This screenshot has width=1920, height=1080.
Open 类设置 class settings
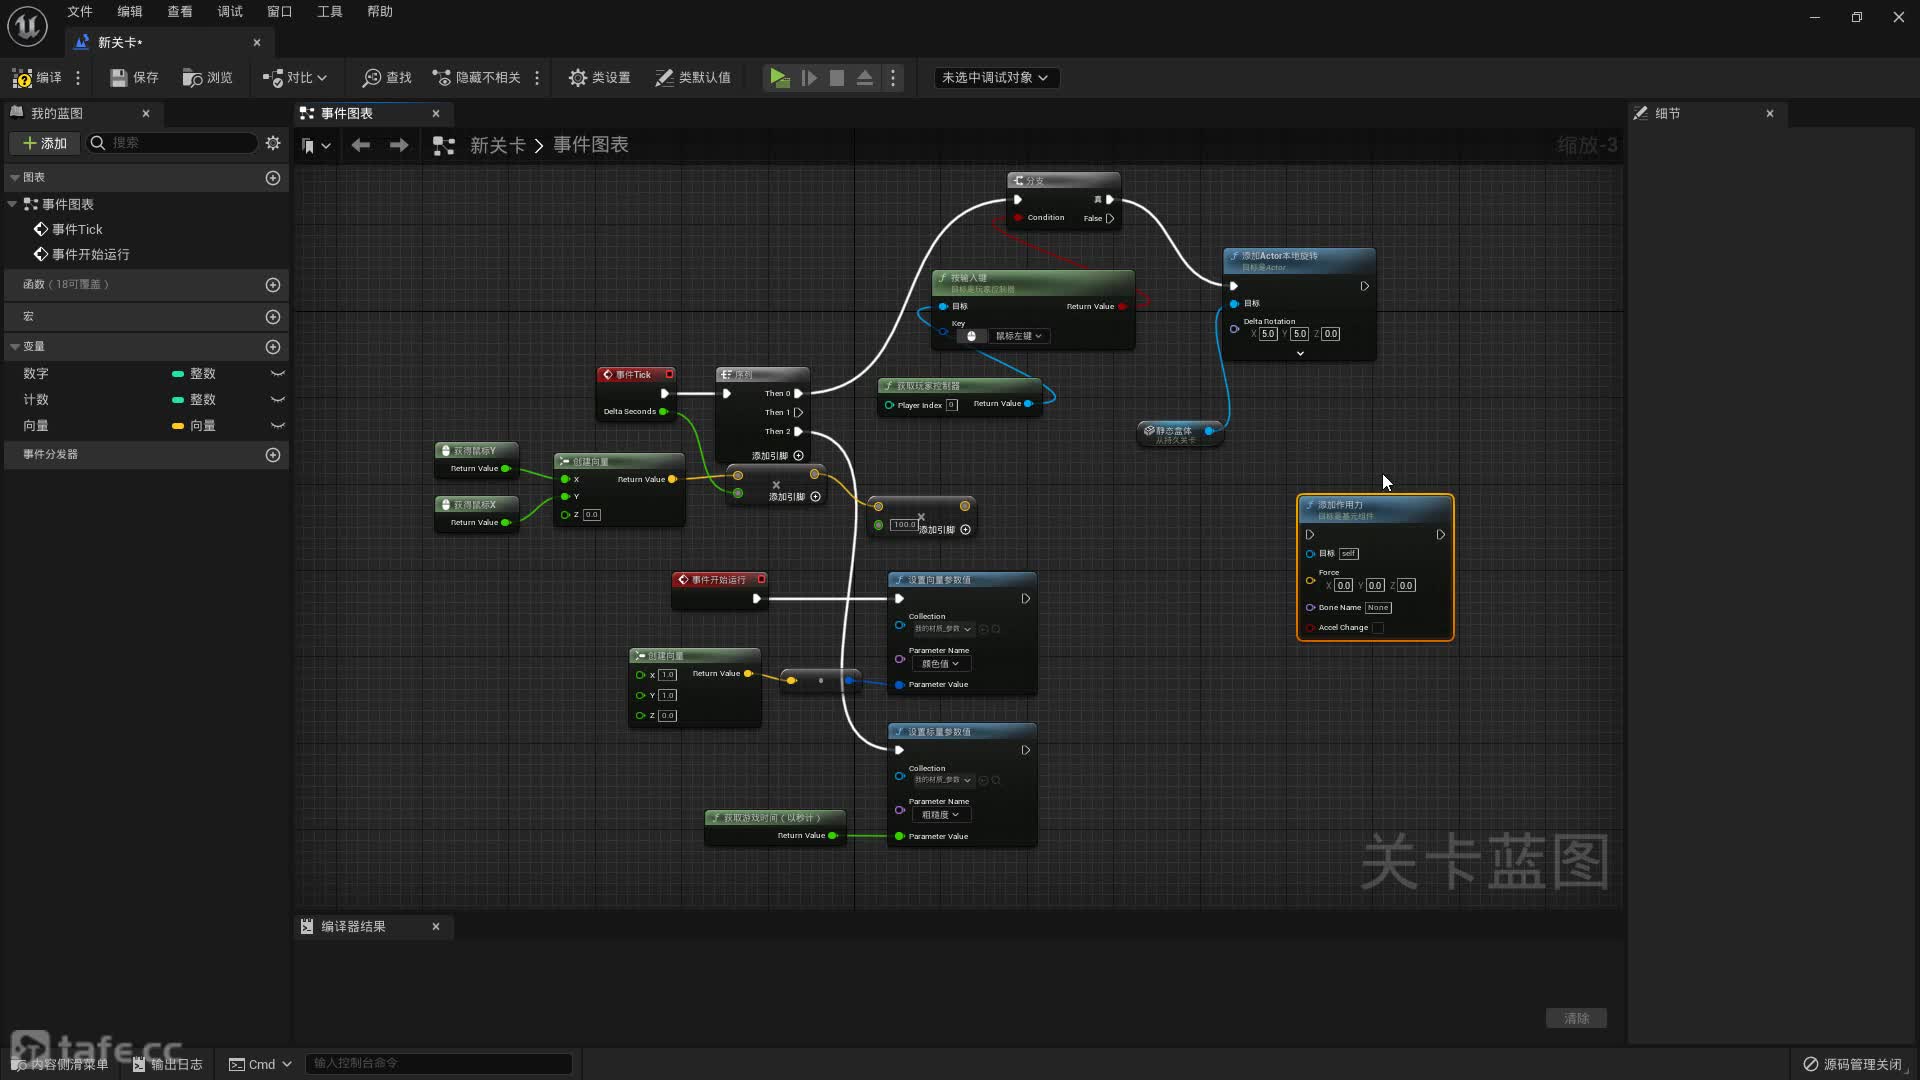click(x=600, y=77)
